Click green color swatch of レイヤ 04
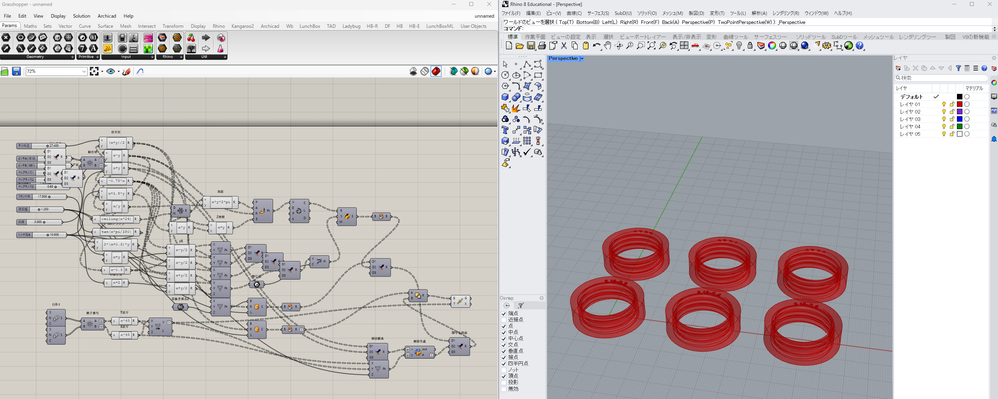 960,127
